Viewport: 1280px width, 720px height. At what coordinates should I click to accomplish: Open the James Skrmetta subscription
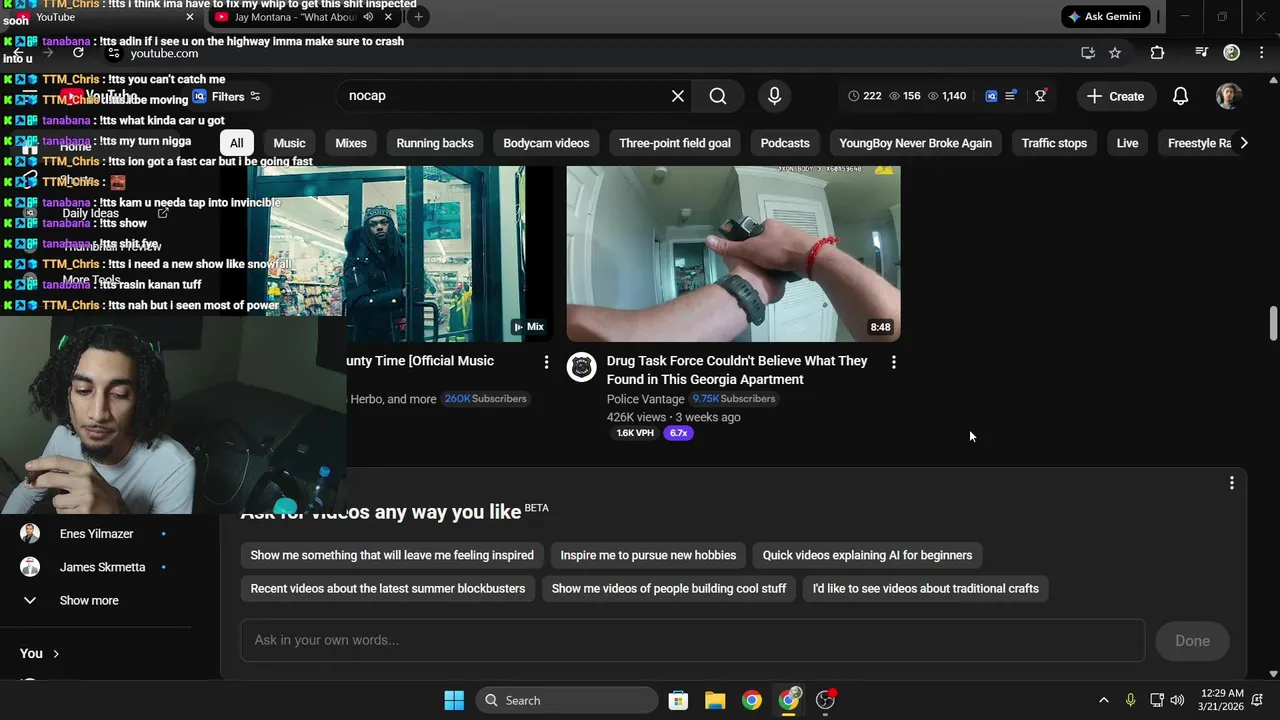click(102, 567)
